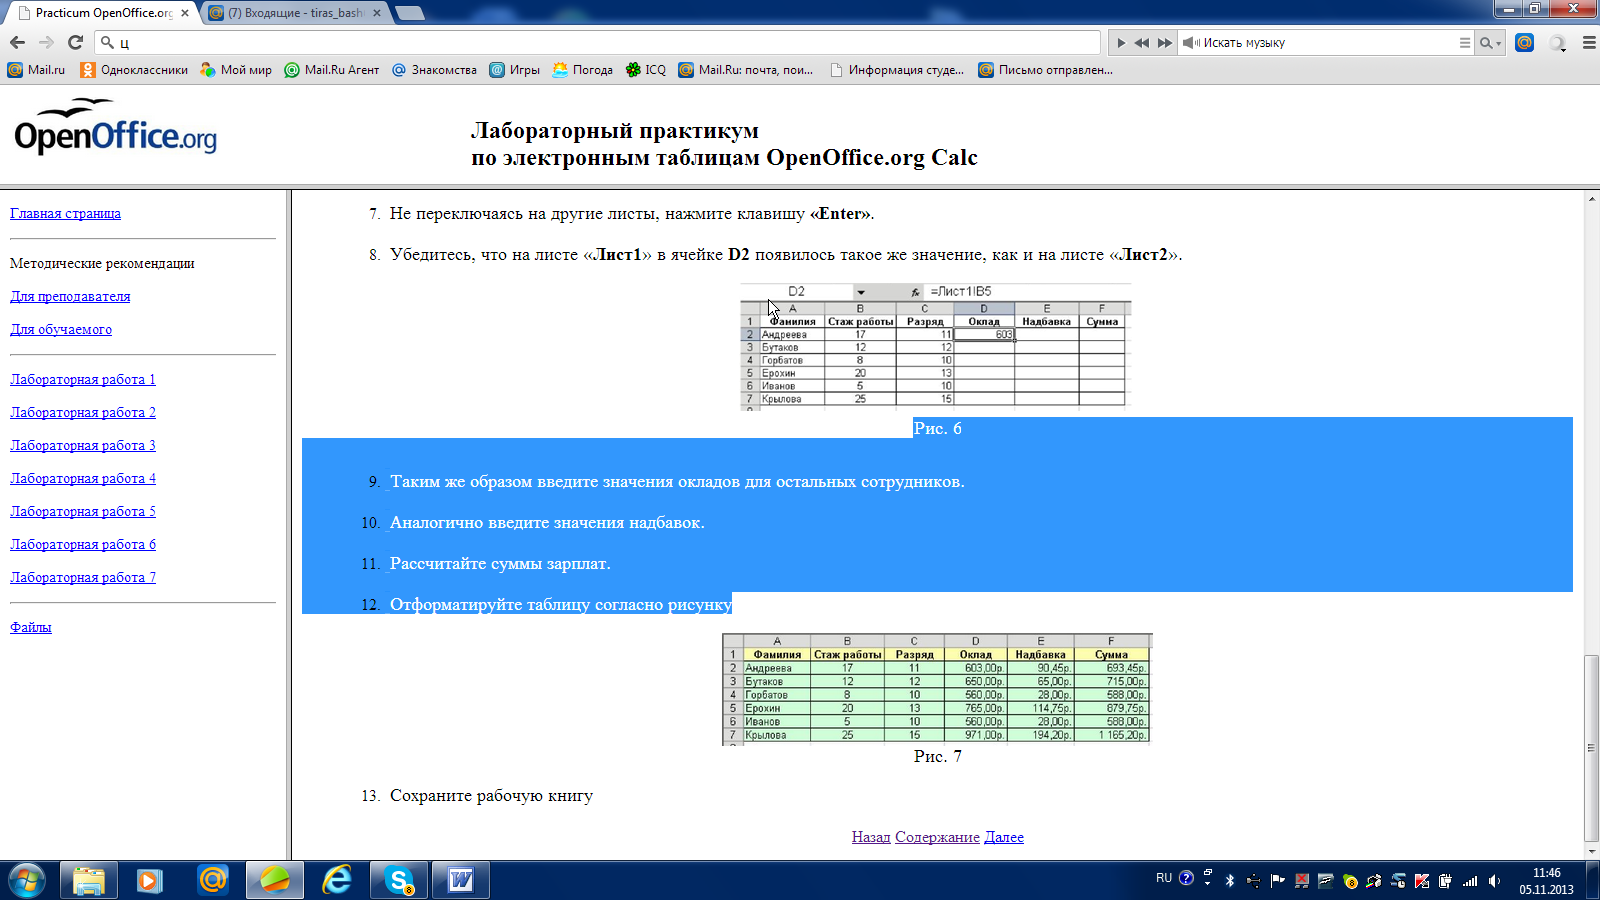Click the play button in music bar

click(x=1121, y=43)
